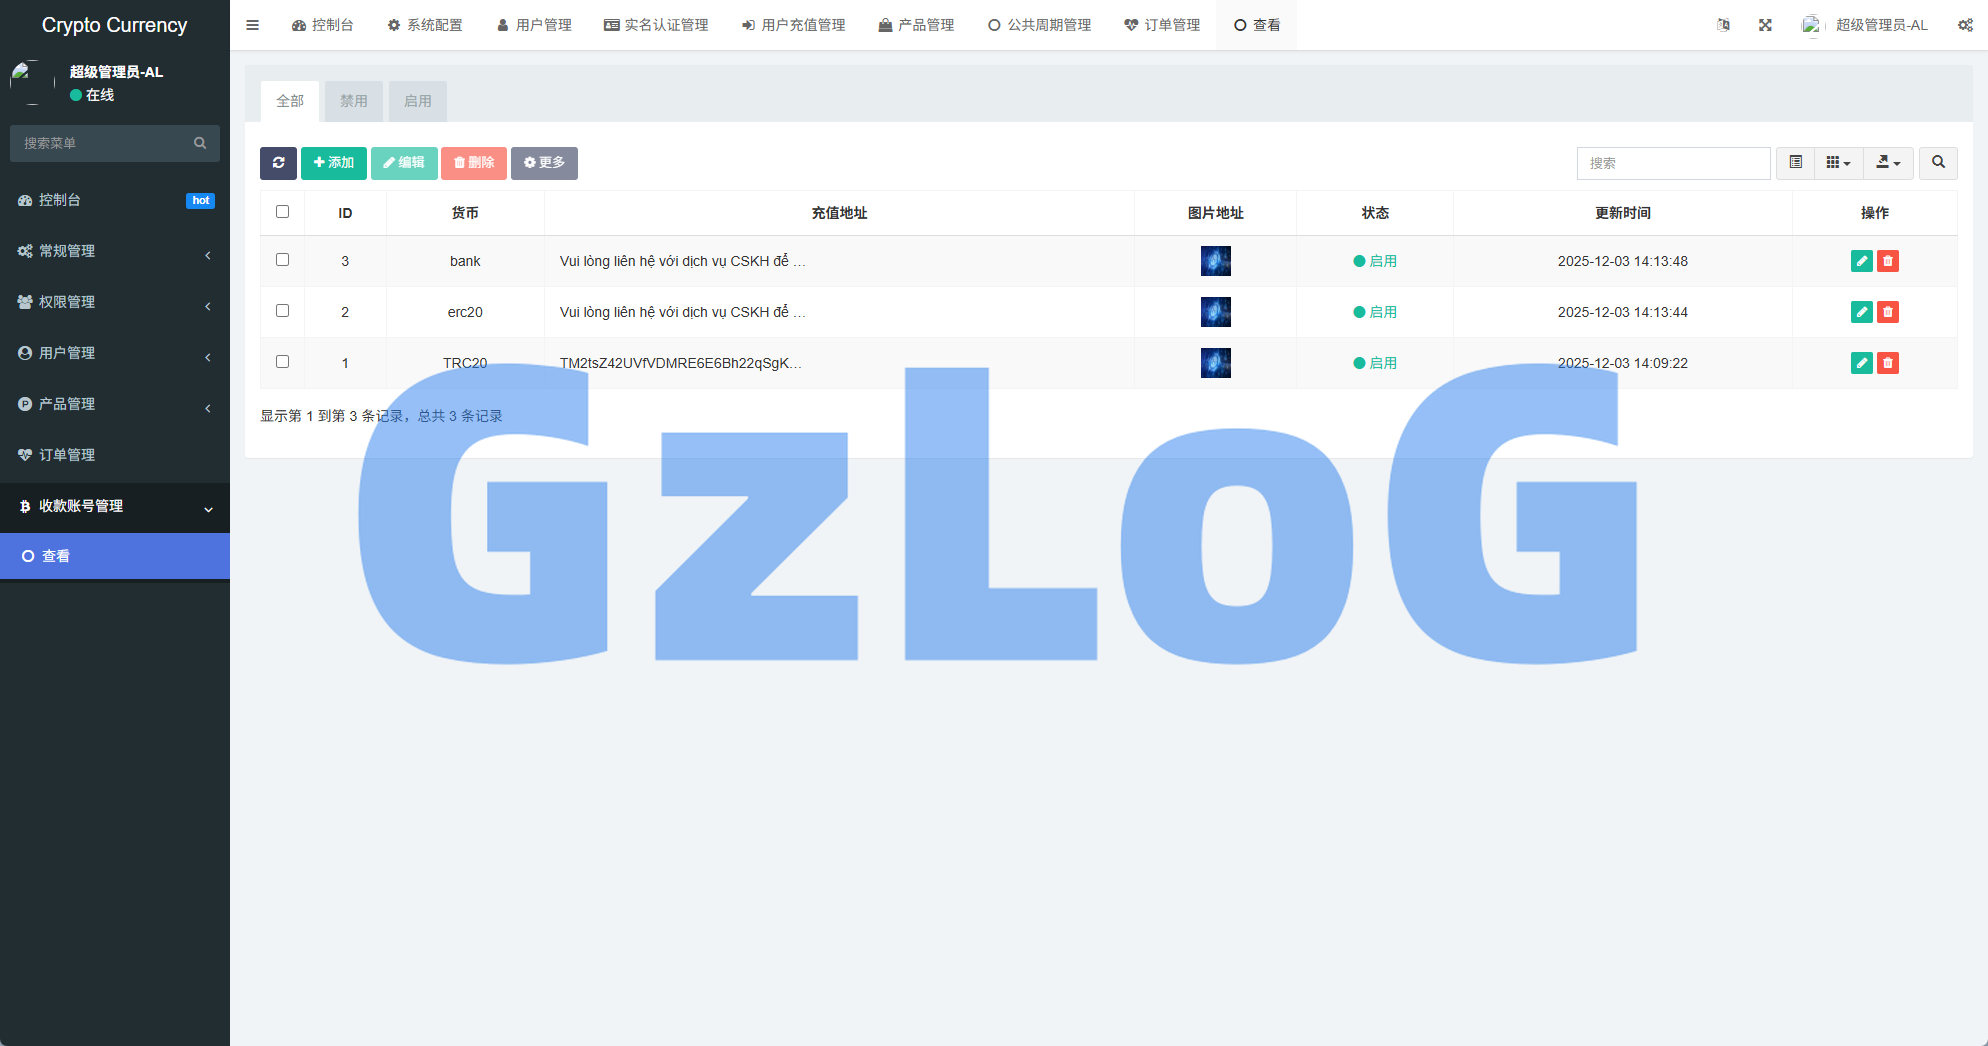
Task: Open the column visibility dropdown
Action: 1838,163
